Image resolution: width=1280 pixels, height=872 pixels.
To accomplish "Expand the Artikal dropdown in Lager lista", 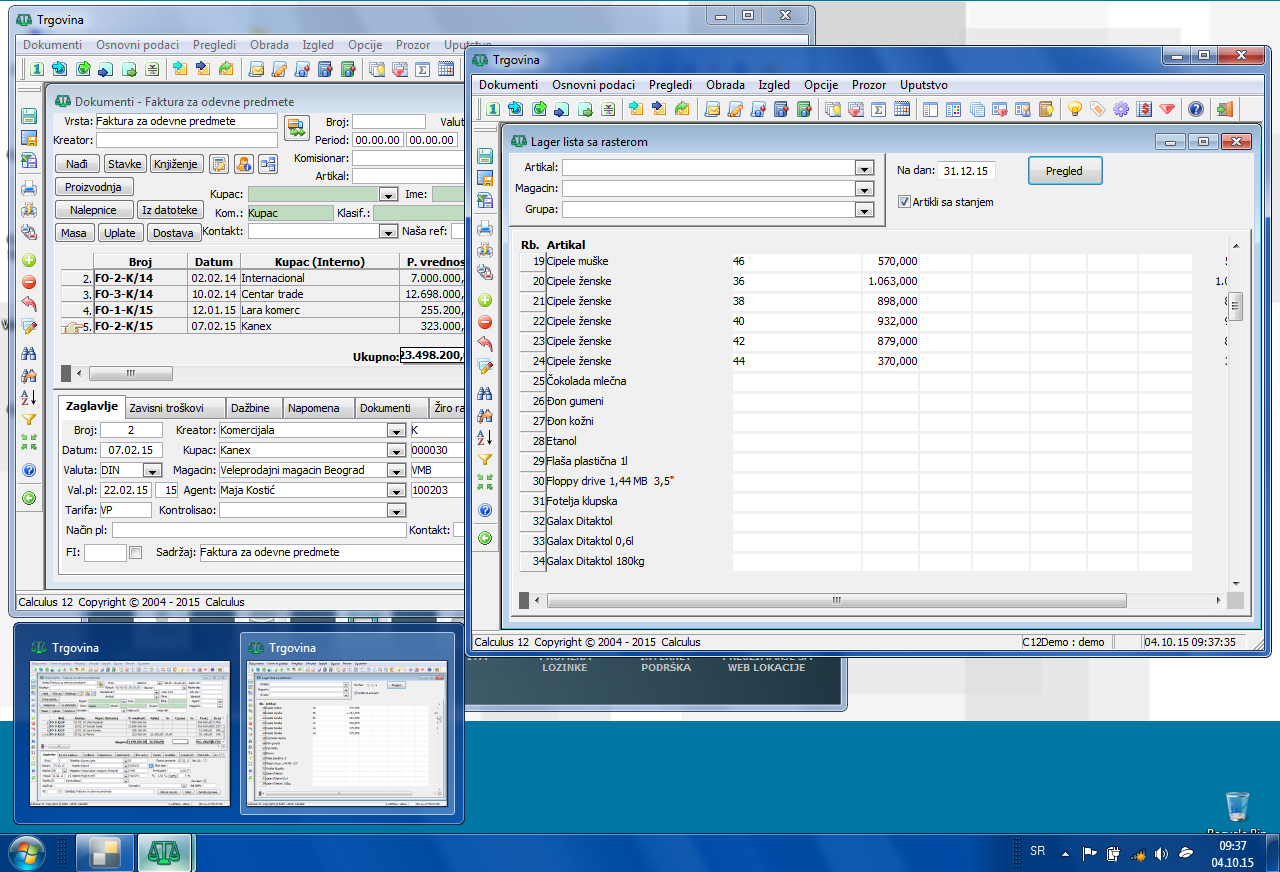I will [x=864, y=168].
